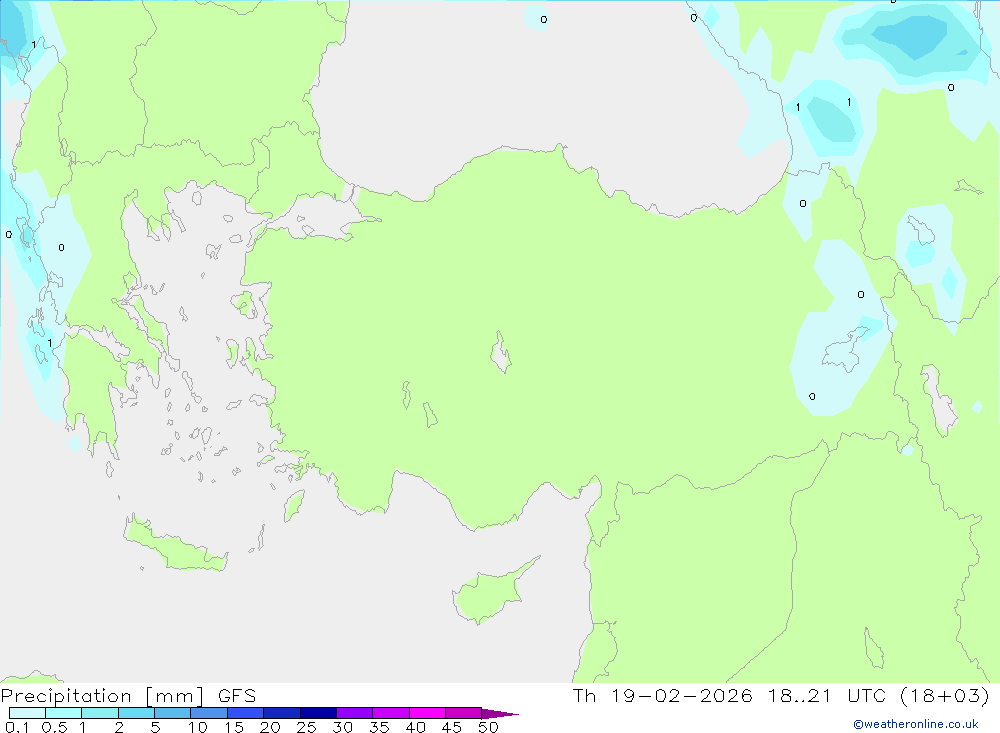1000x733 pixels.
Task: Click the 0.5–1 mm legend color swatch
Action: pyautogui.click(x=64, y=713)
